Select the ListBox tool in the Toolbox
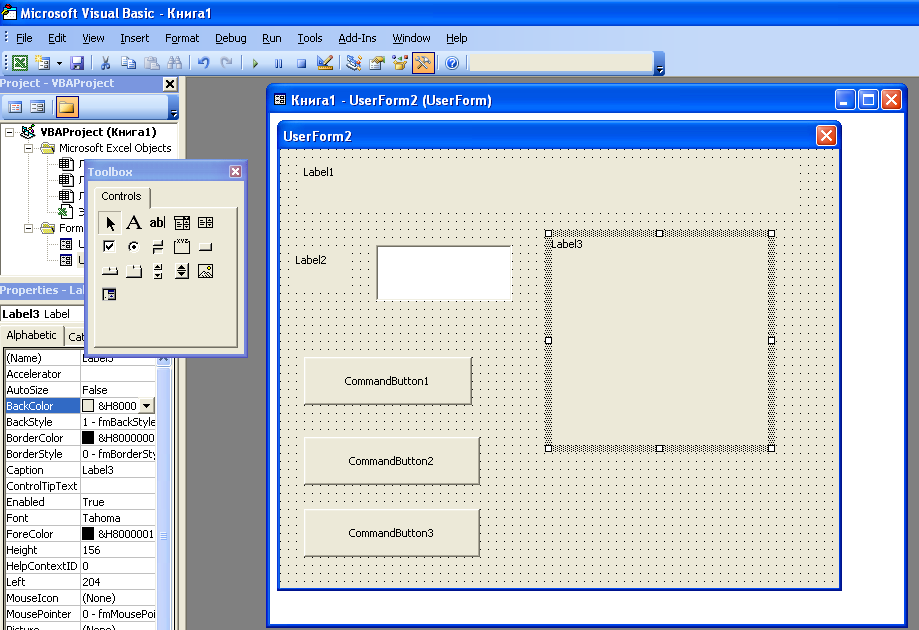Screen dimensions: 919x630 (x=206, y=223)
